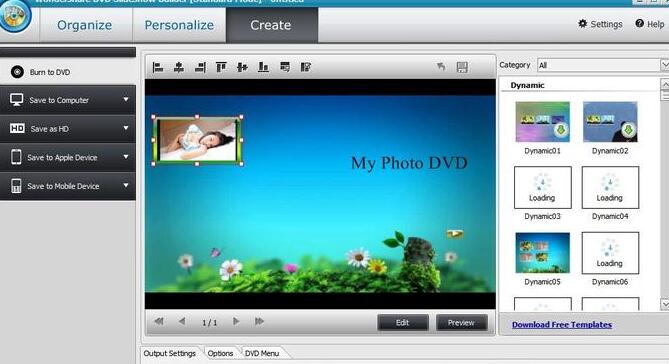Click the Edit button
Viewport: 669px width, 364px height.
(x=403, y=323)
